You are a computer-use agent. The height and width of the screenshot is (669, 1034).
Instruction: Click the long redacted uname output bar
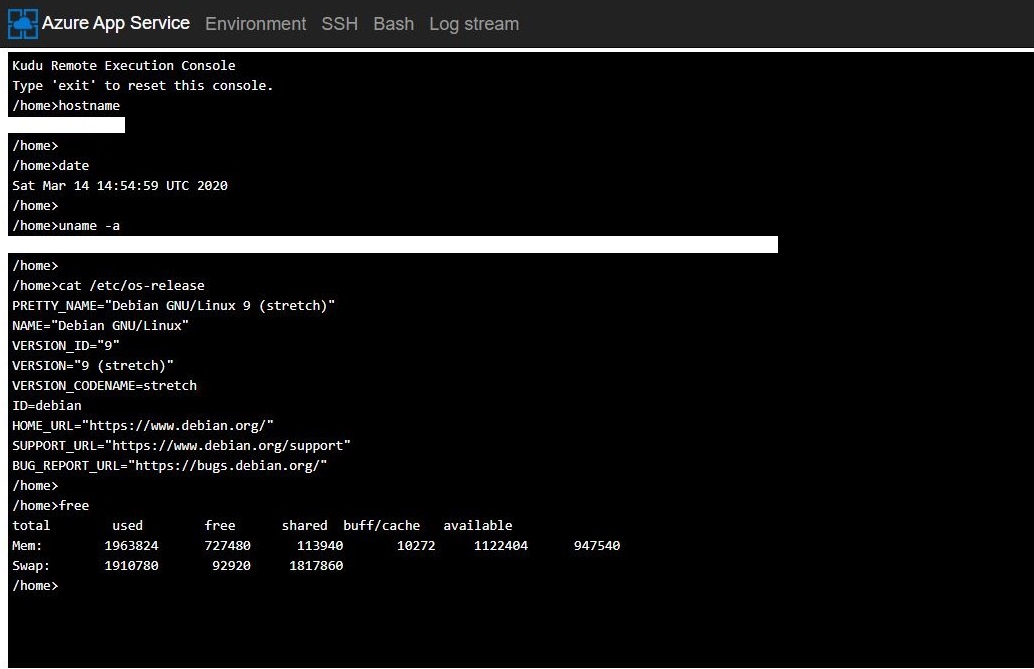pyautogui.click(x=393, y=245)
